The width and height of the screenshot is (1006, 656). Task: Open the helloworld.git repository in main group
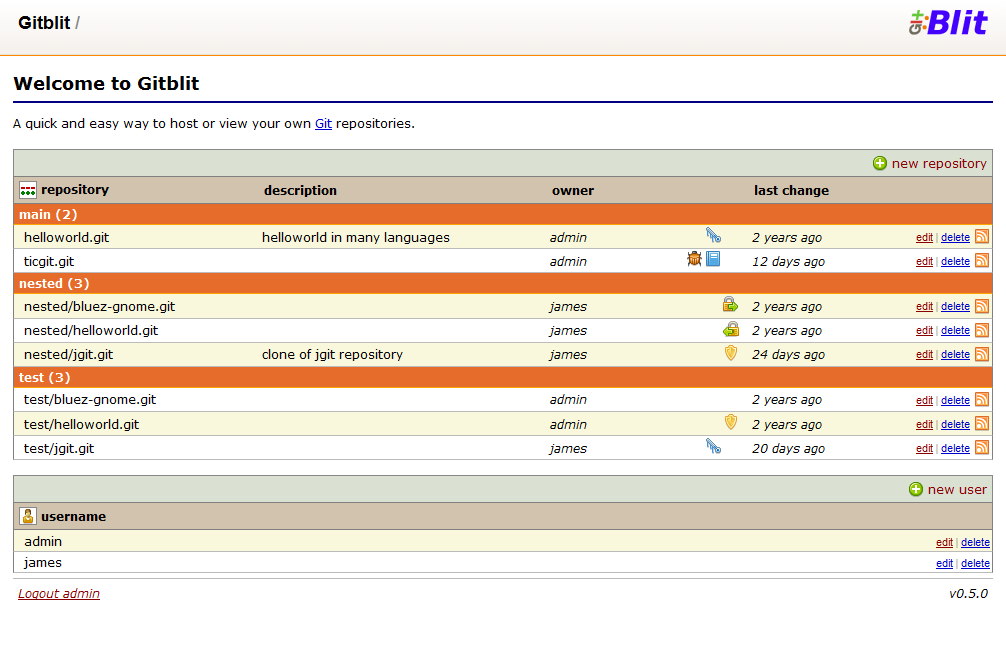pyautogui.click(x=67, y=237)
